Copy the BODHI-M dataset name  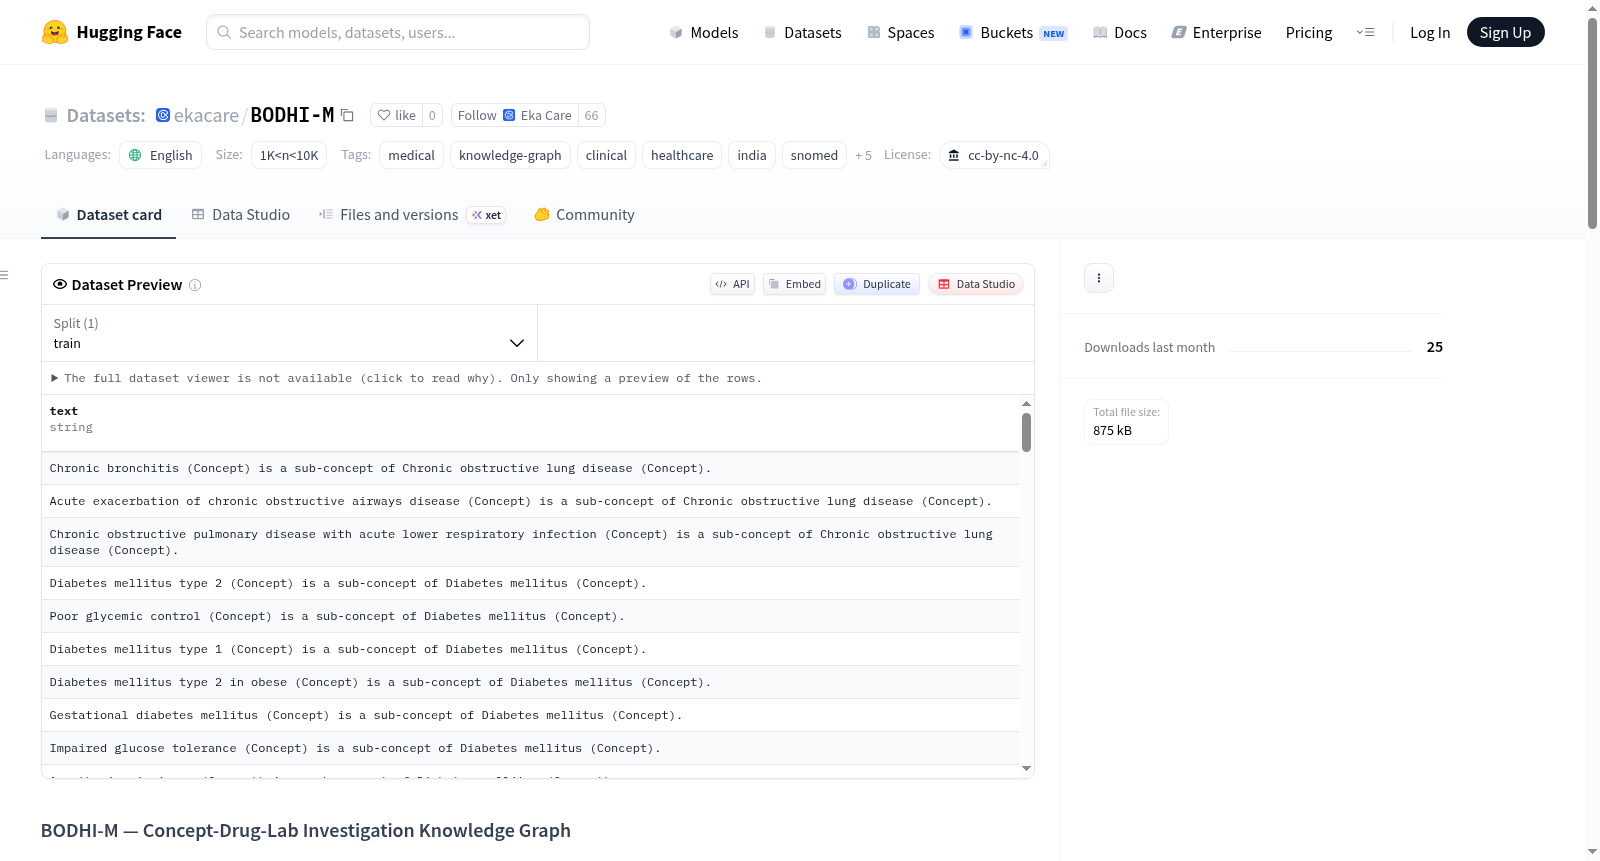click(x=347, y=115)
